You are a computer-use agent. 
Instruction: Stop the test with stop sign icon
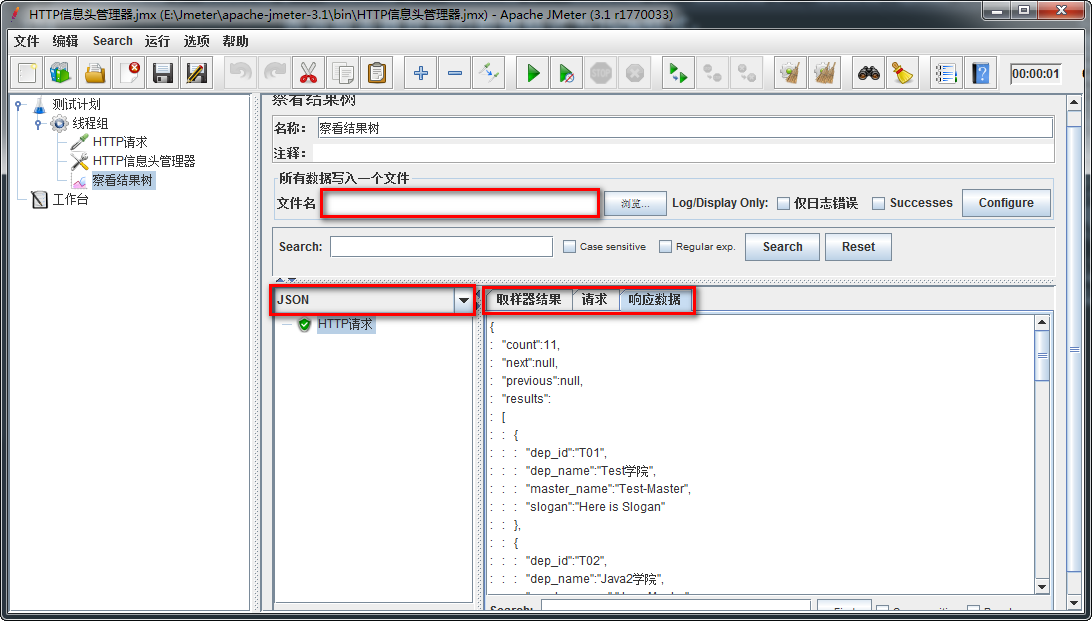600,72
